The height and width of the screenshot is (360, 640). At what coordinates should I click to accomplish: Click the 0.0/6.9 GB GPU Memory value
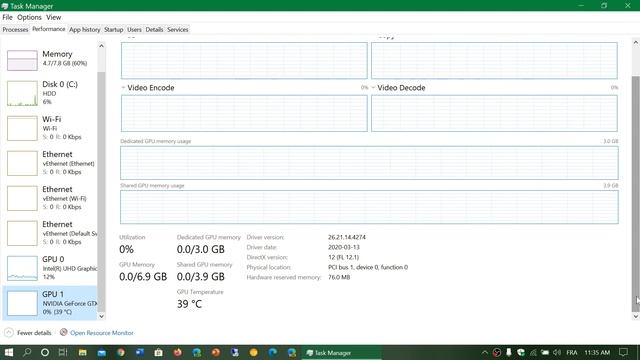click(143, 277)
